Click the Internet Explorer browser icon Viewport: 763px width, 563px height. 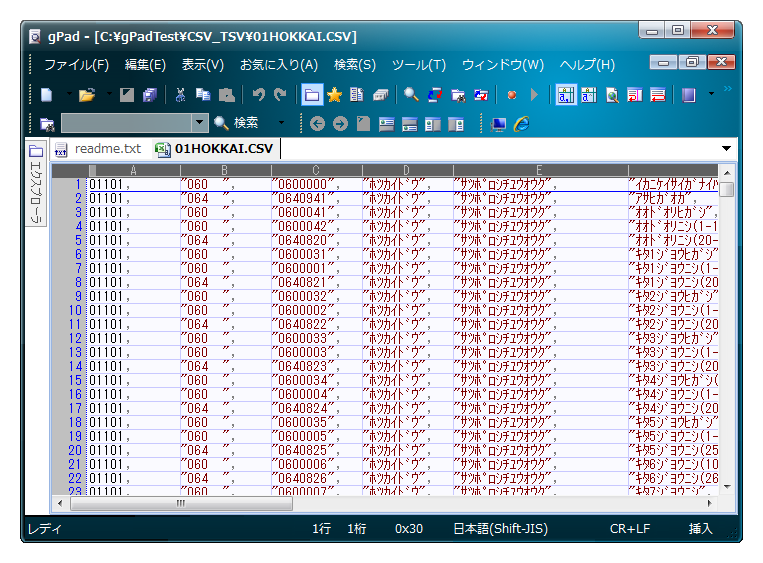[x=520, y=124]
